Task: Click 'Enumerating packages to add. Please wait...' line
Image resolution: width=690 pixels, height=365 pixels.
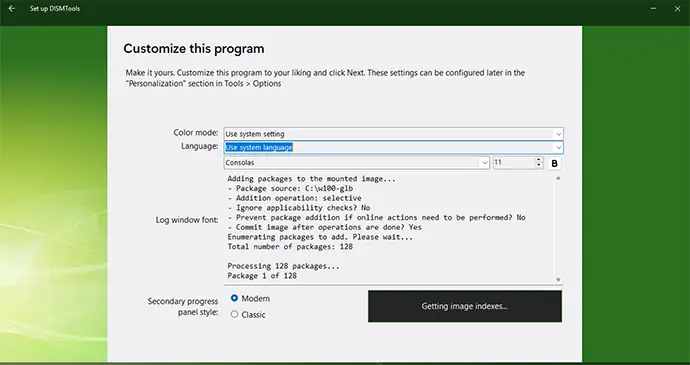Action: (x=320, y=237)
